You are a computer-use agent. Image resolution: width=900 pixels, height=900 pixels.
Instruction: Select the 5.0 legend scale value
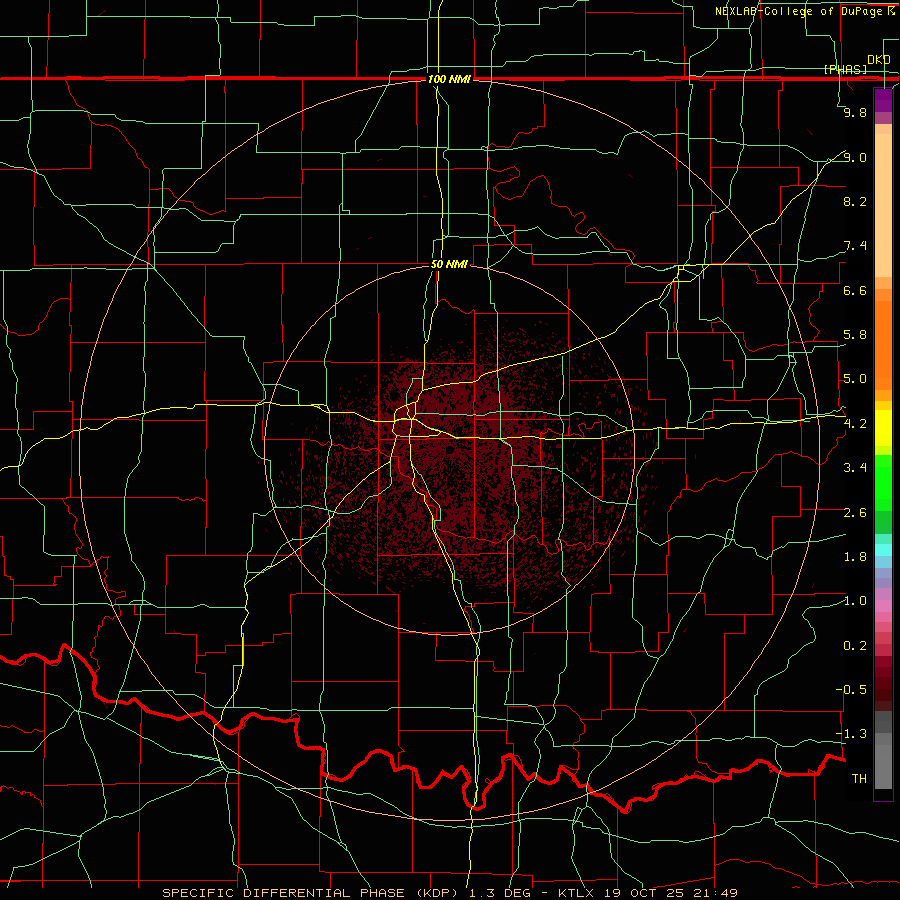click(x=855, y=379)
